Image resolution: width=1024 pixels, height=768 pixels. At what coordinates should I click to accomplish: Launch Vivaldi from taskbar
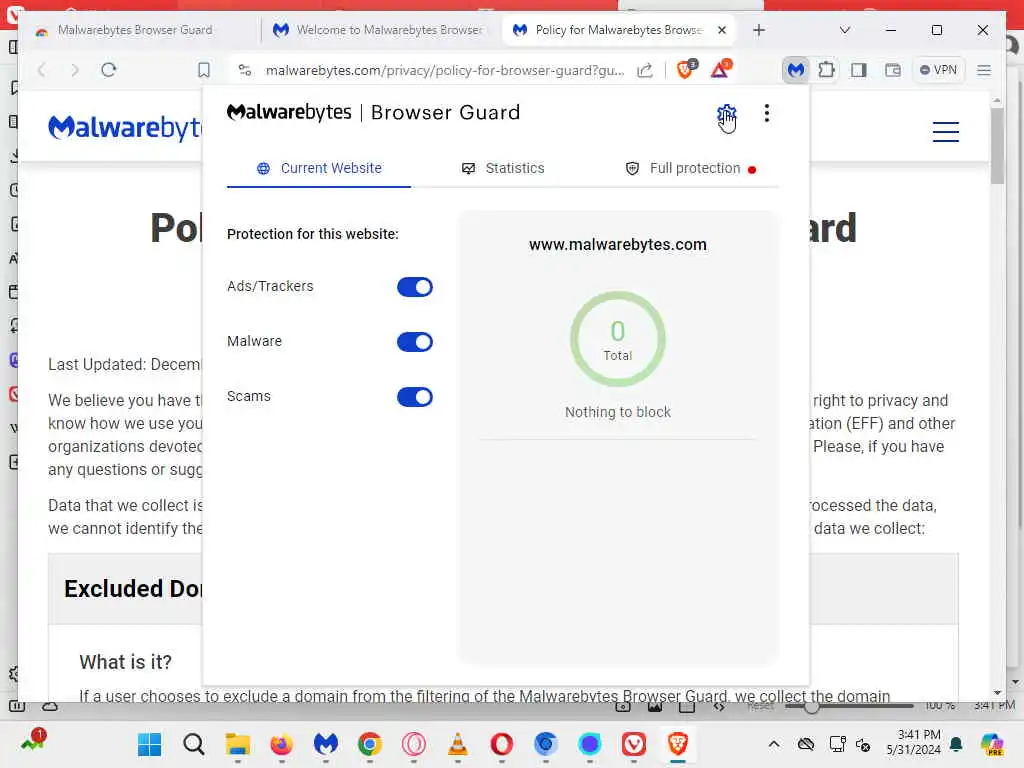[x=633, y=744]
